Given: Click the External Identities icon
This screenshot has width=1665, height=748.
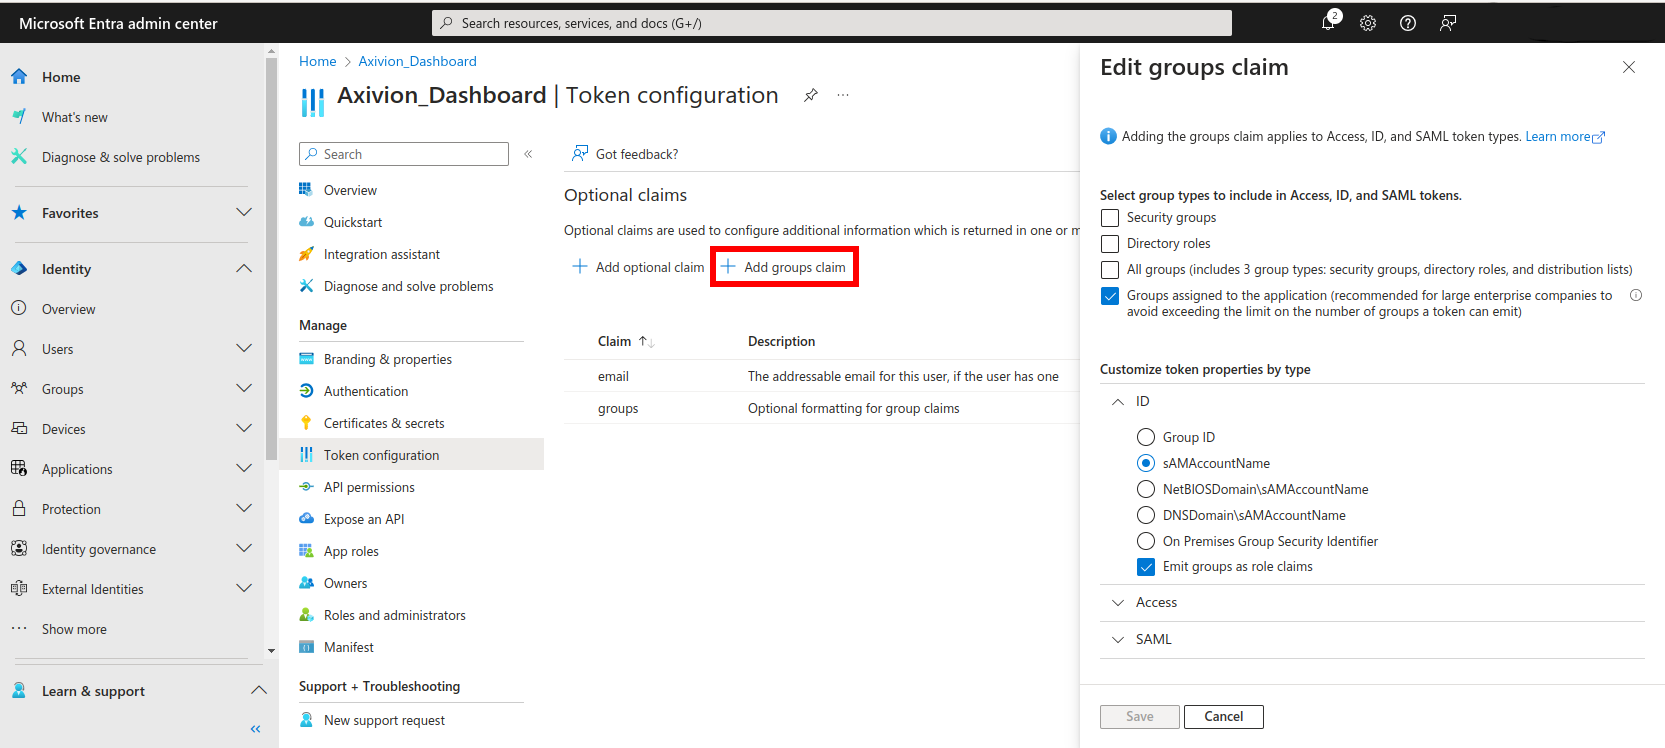Looking at the screenshot, I should [19, 588].
